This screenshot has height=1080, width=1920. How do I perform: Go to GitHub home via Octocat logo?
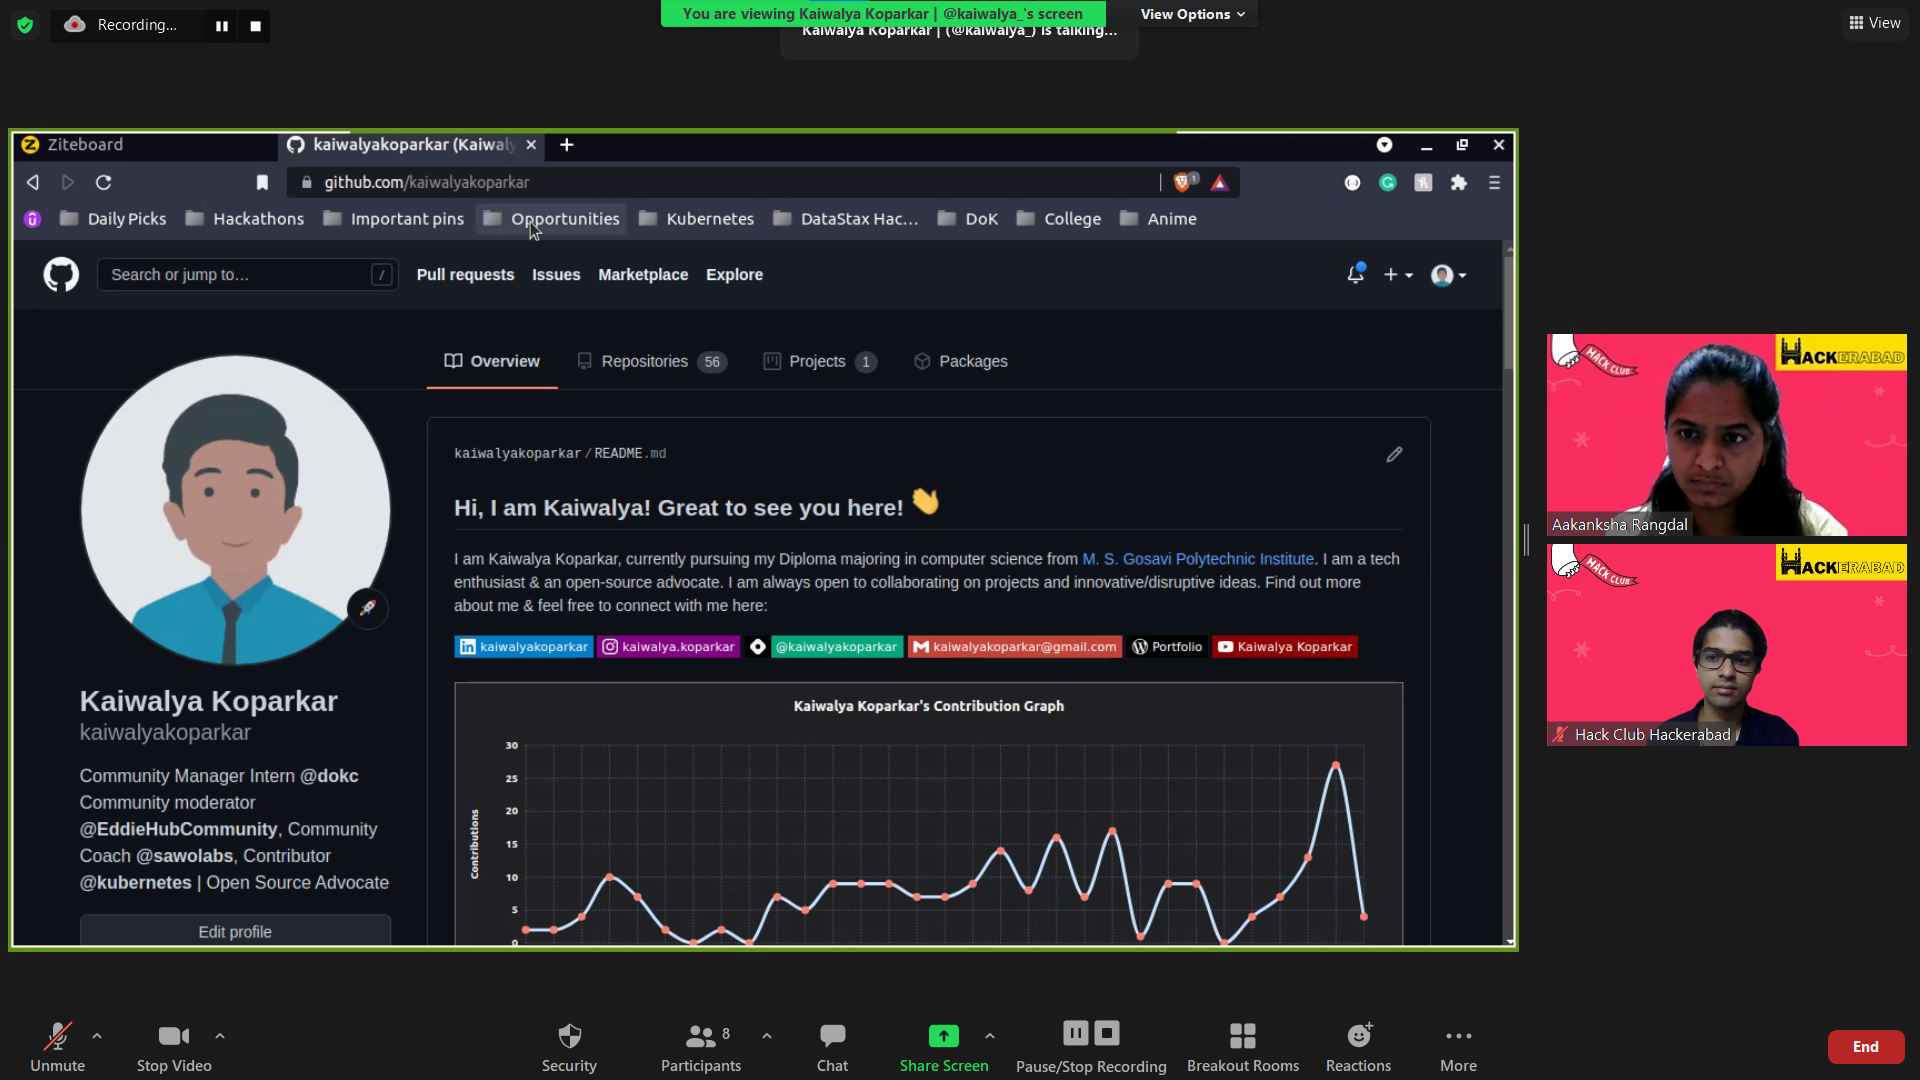point(61,274)
